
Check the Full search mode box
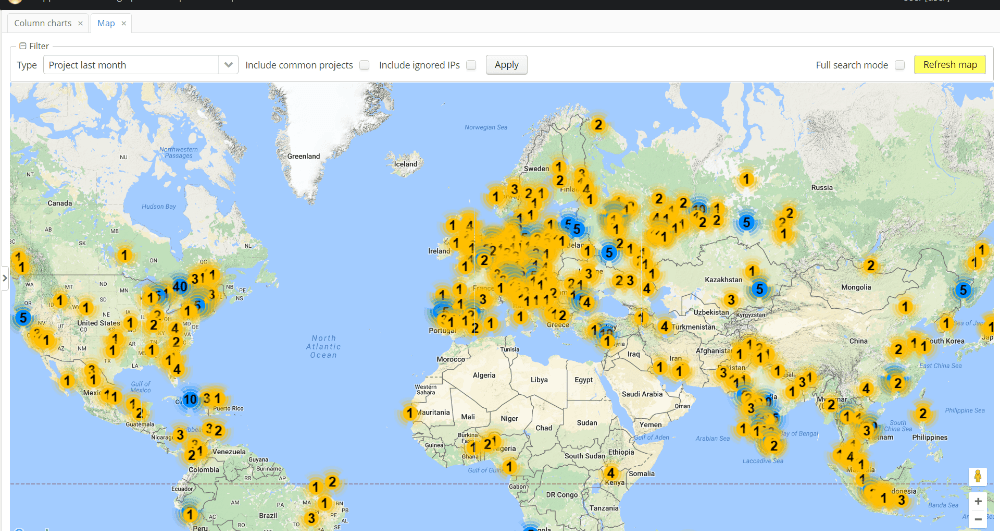(x=900, y=65)
